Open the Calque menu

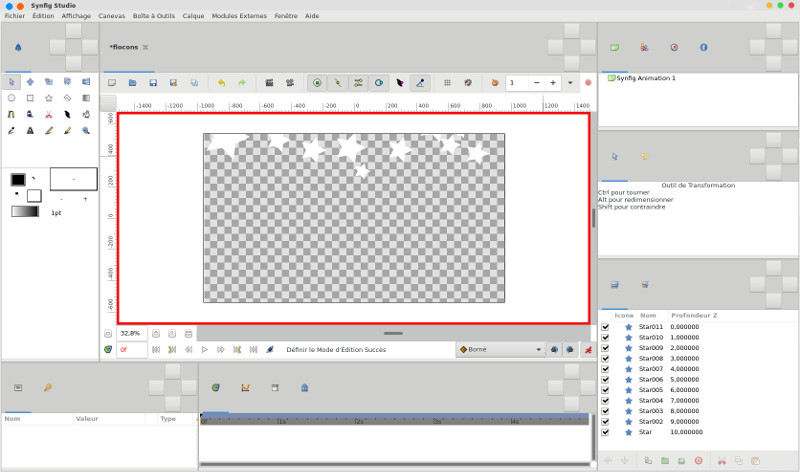[193, 16]
